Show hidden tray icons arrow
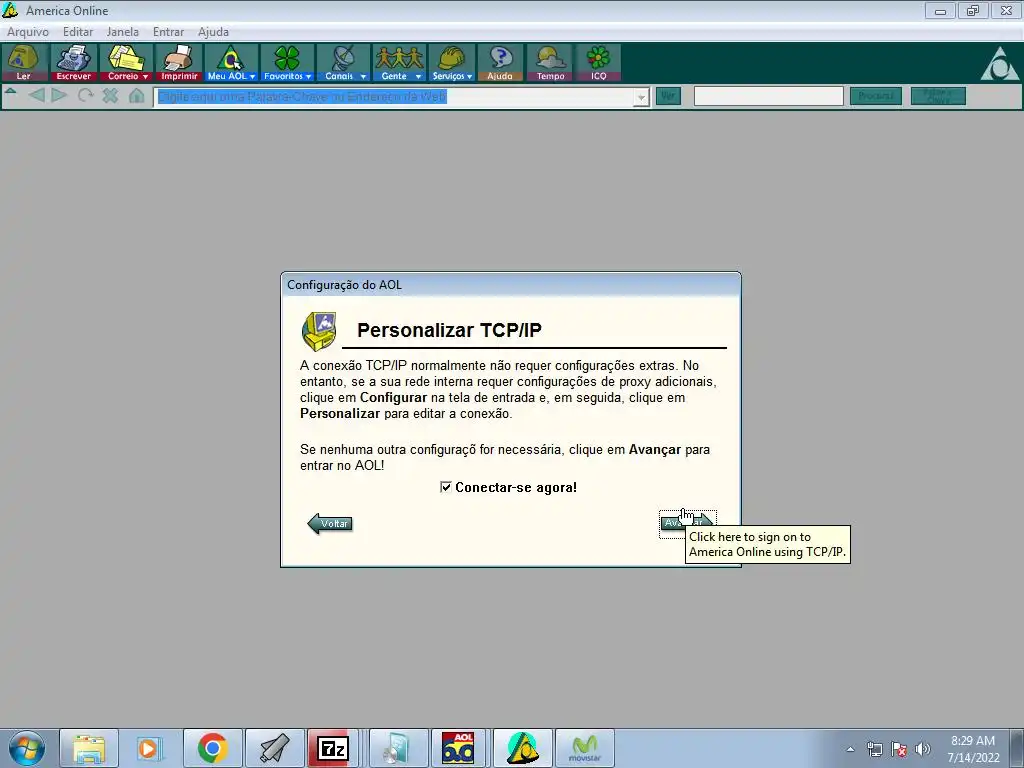The image size is (1024, 768). (x=850, y=749)
